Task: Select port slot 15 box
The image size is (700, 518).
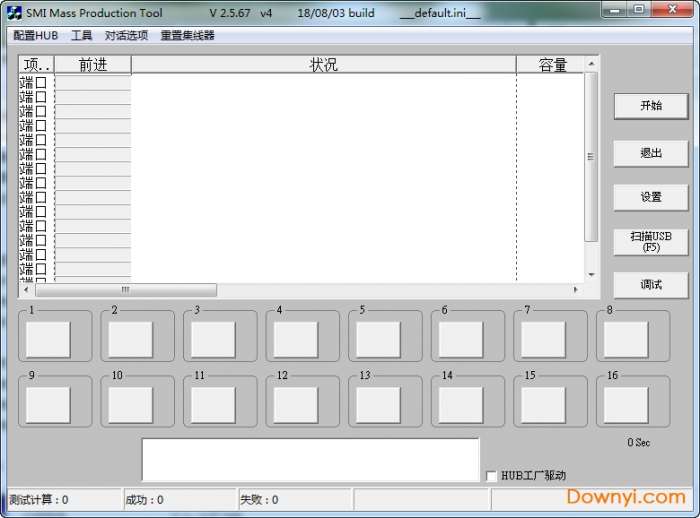Action: point(544,405)
